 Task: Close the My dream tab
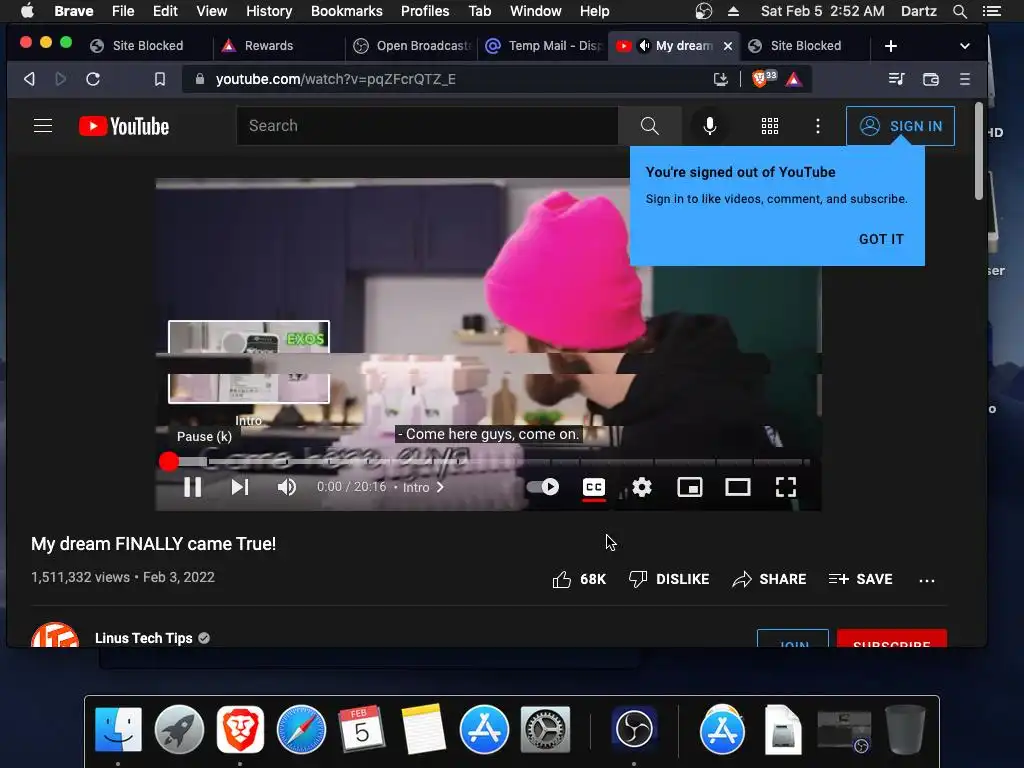point(728,46)
